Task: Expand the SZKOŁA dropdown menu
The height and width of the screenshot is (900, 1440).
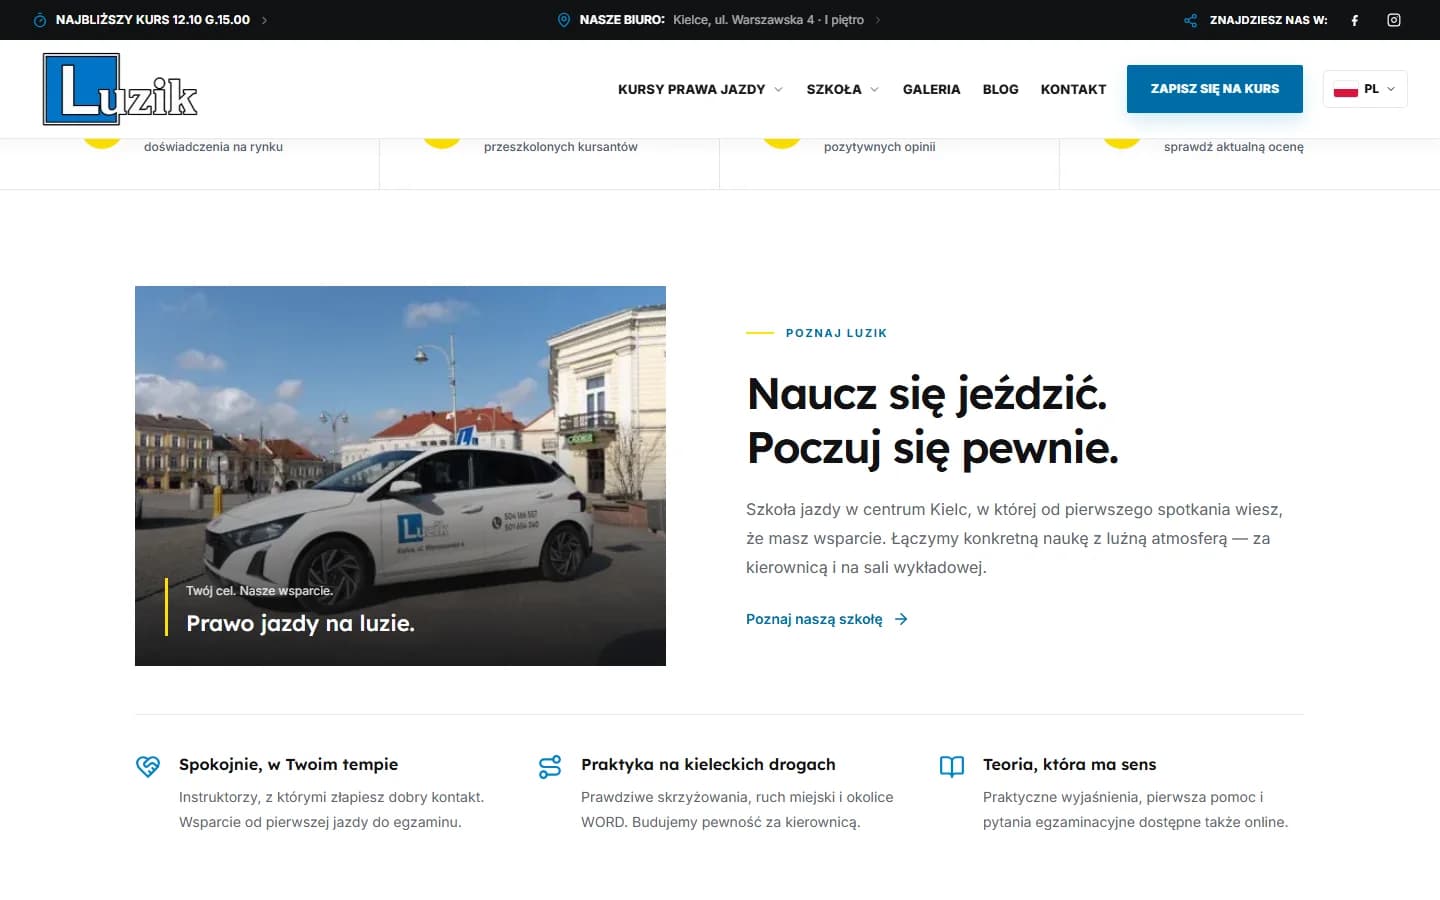Action: pos(843,89)
